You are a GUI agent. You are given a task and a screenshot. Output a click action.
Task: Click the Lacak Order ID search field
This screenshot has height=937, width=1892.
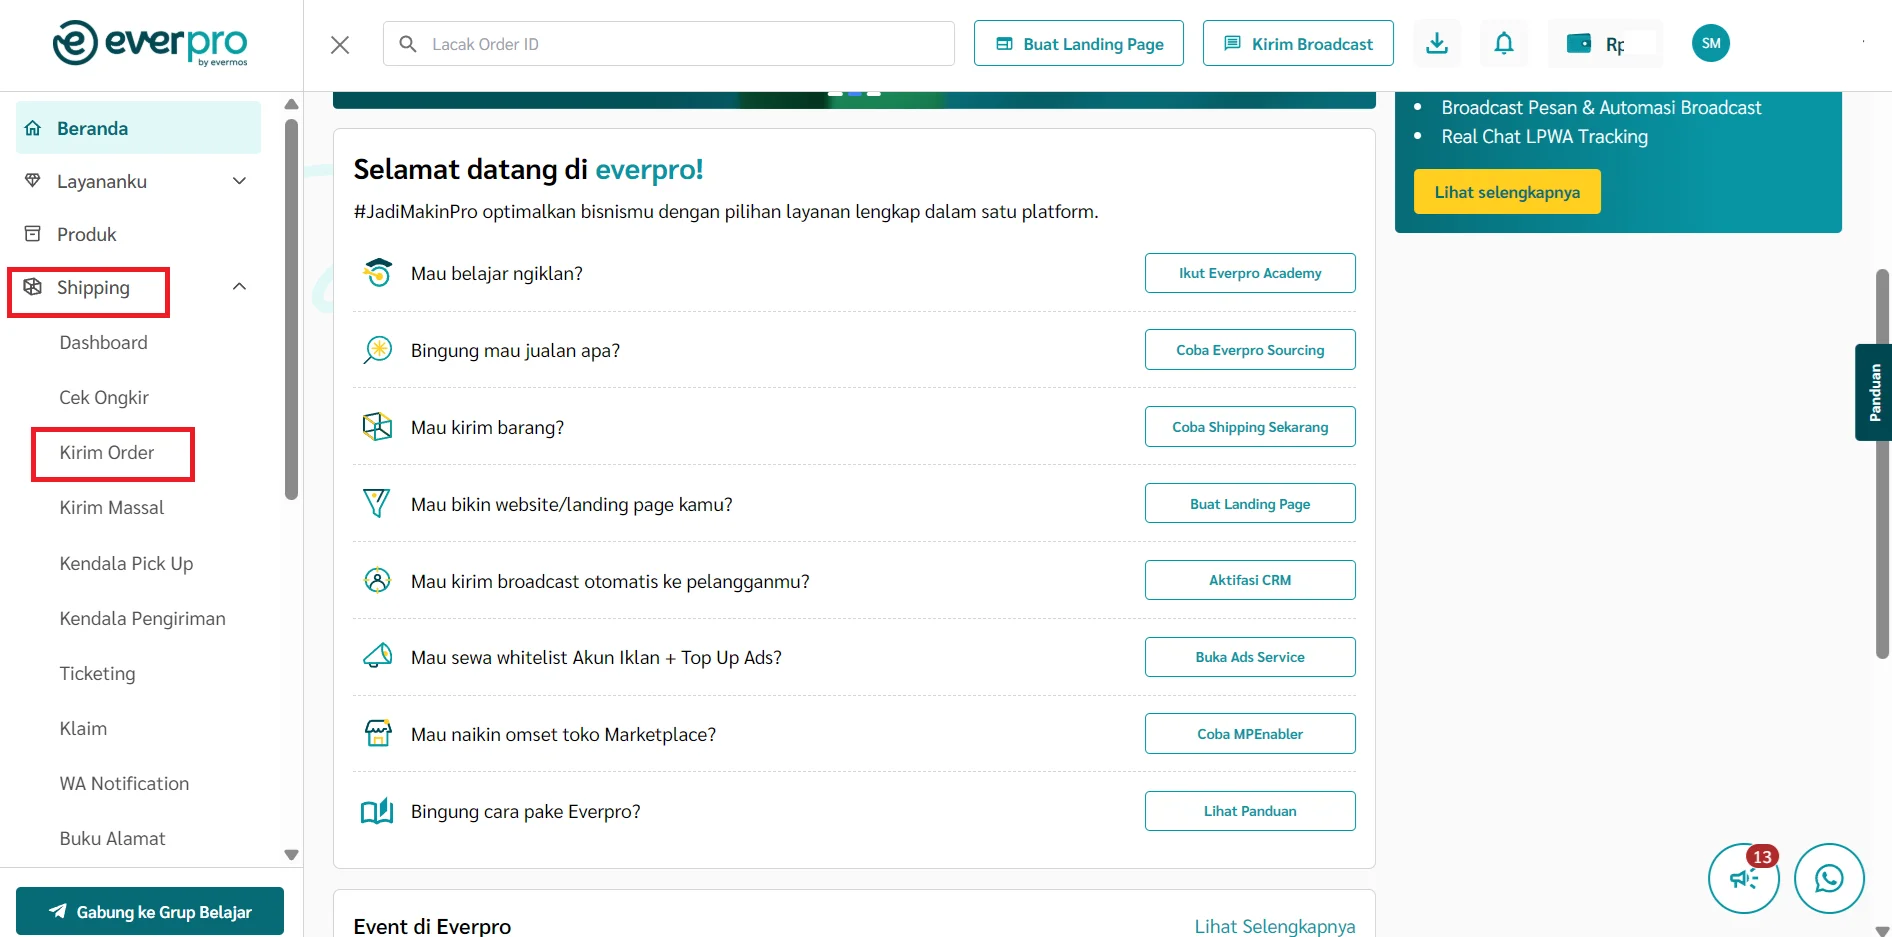click(600, 43)
